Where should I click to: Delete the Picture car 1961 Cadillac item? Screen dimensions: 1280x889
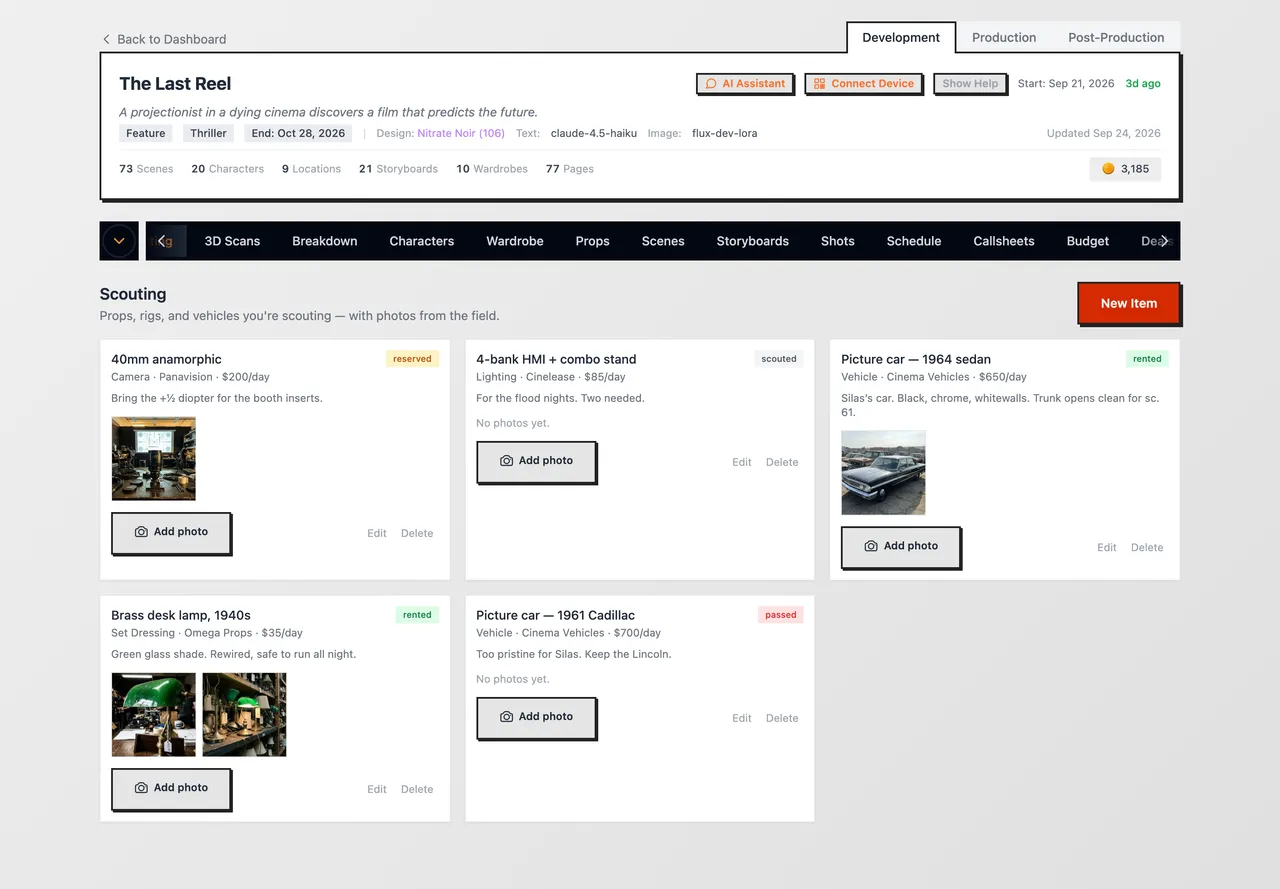(782, 718)
